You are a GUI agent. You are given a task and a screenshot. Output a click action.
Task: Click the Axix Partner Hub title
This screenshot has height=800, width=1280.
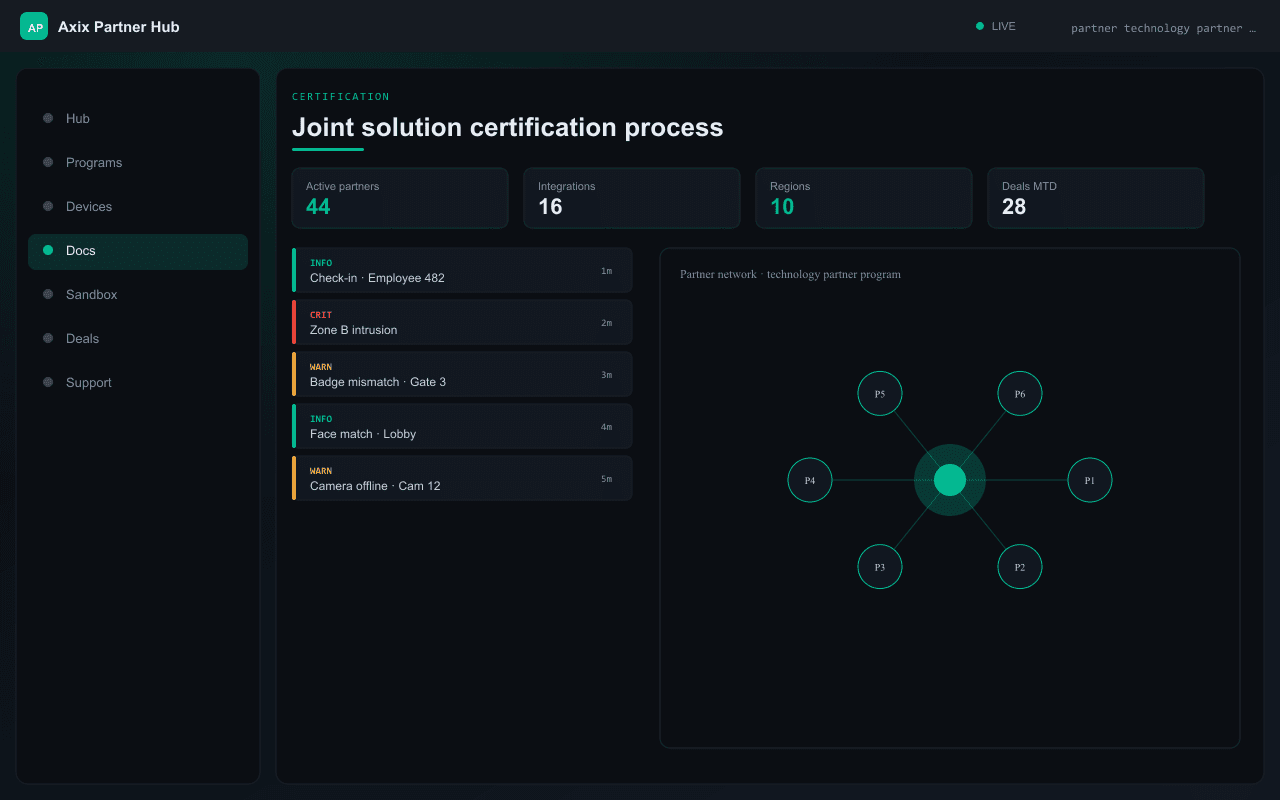point(119,27)
